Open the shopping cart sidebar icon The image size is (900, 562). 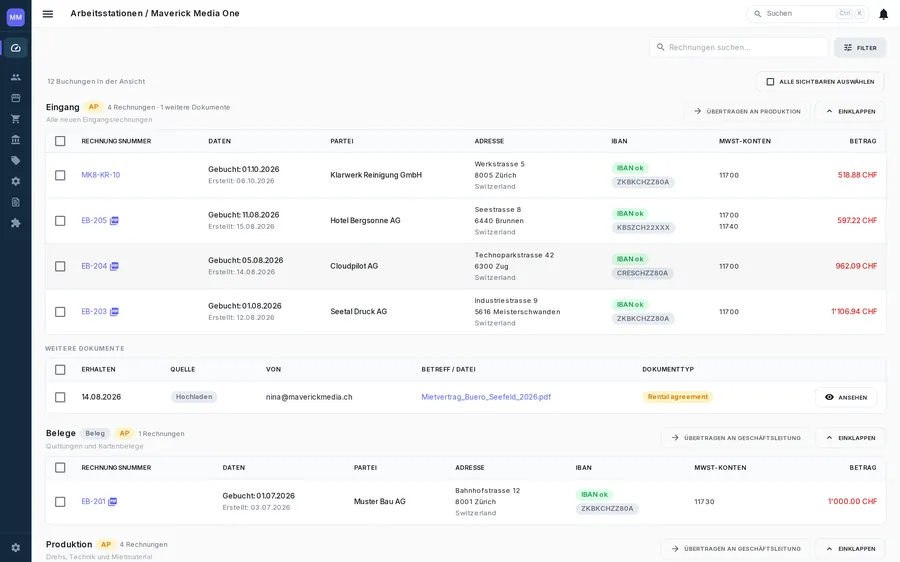[15, 119]
